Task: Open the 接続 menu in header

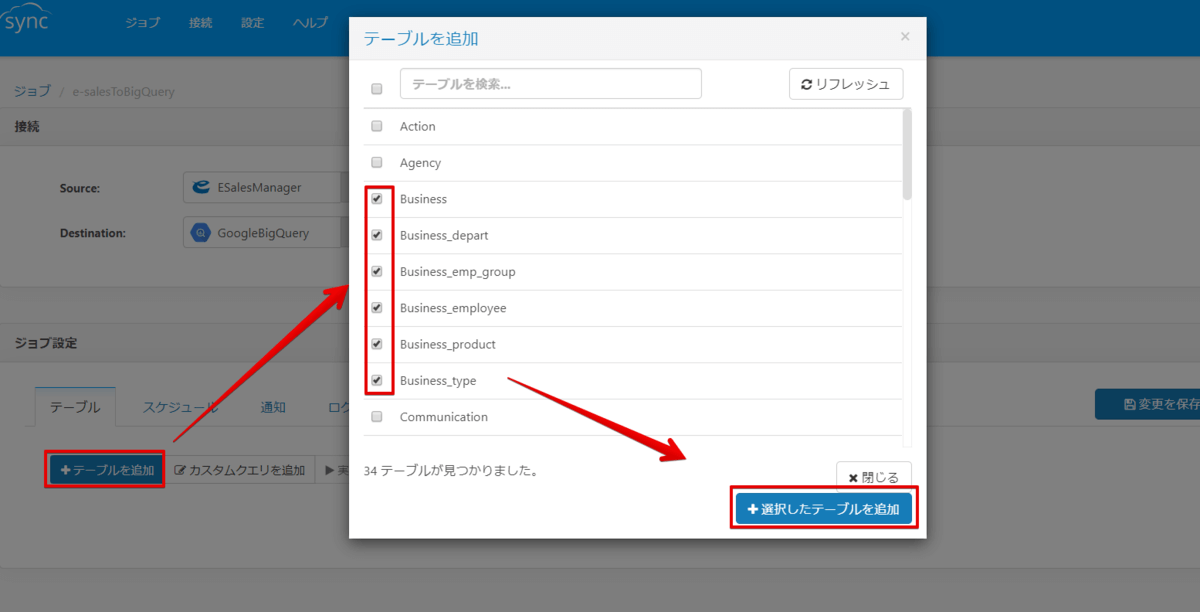Action: pos(201,23)
